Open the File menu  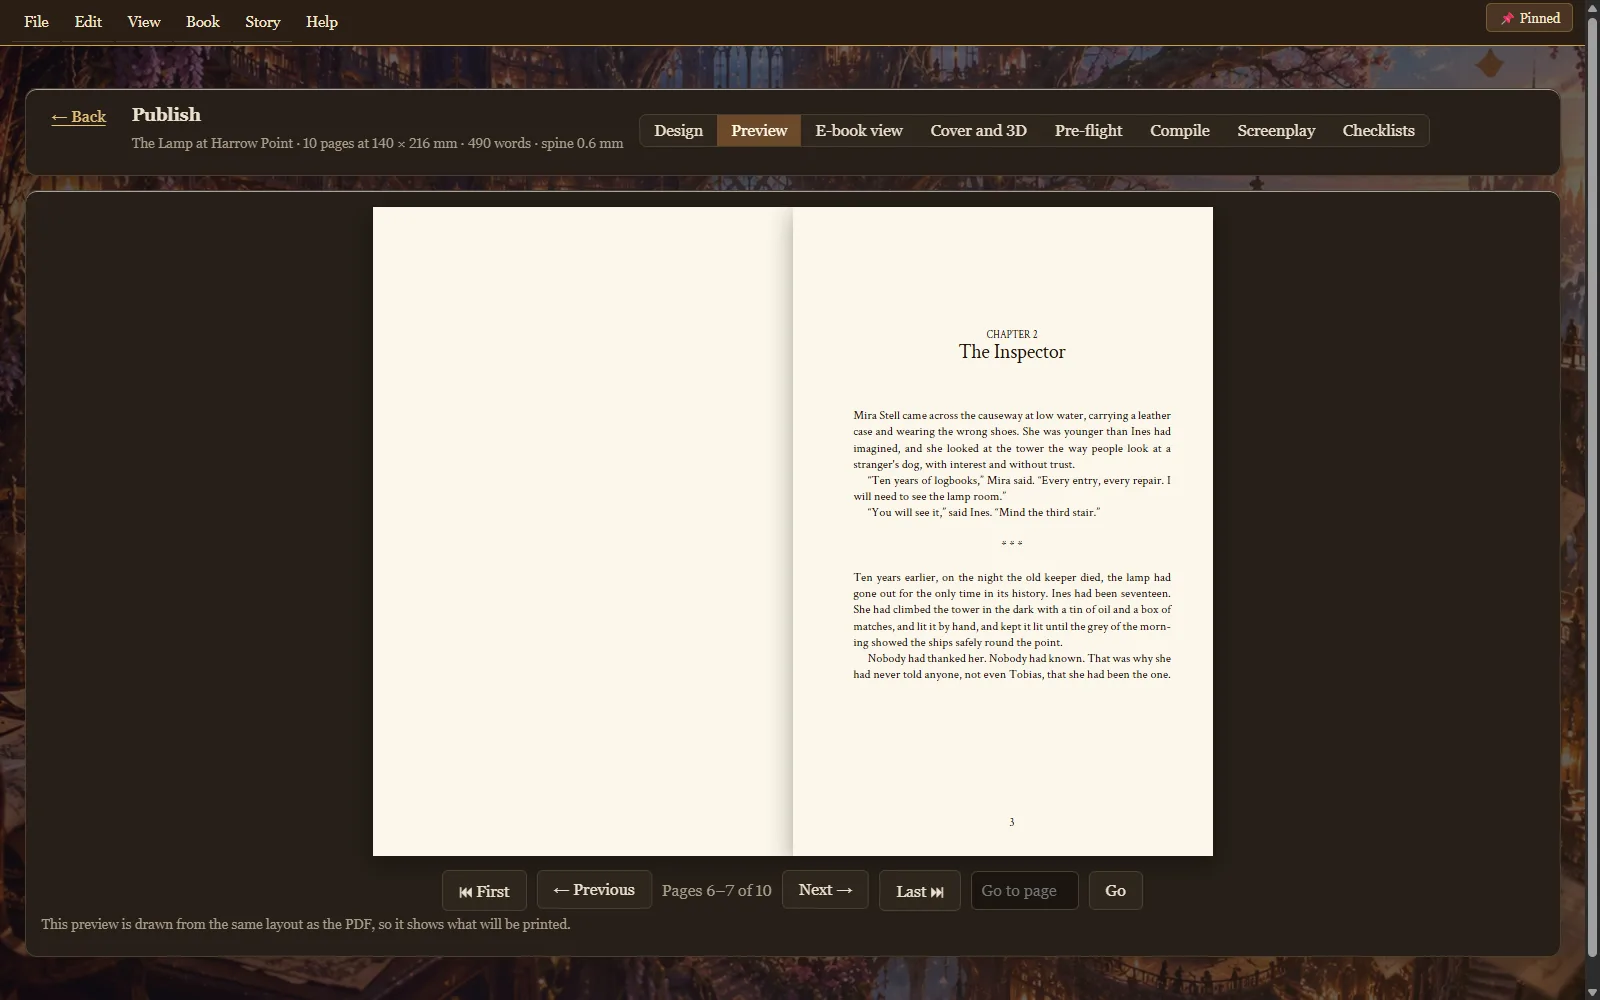36,22
